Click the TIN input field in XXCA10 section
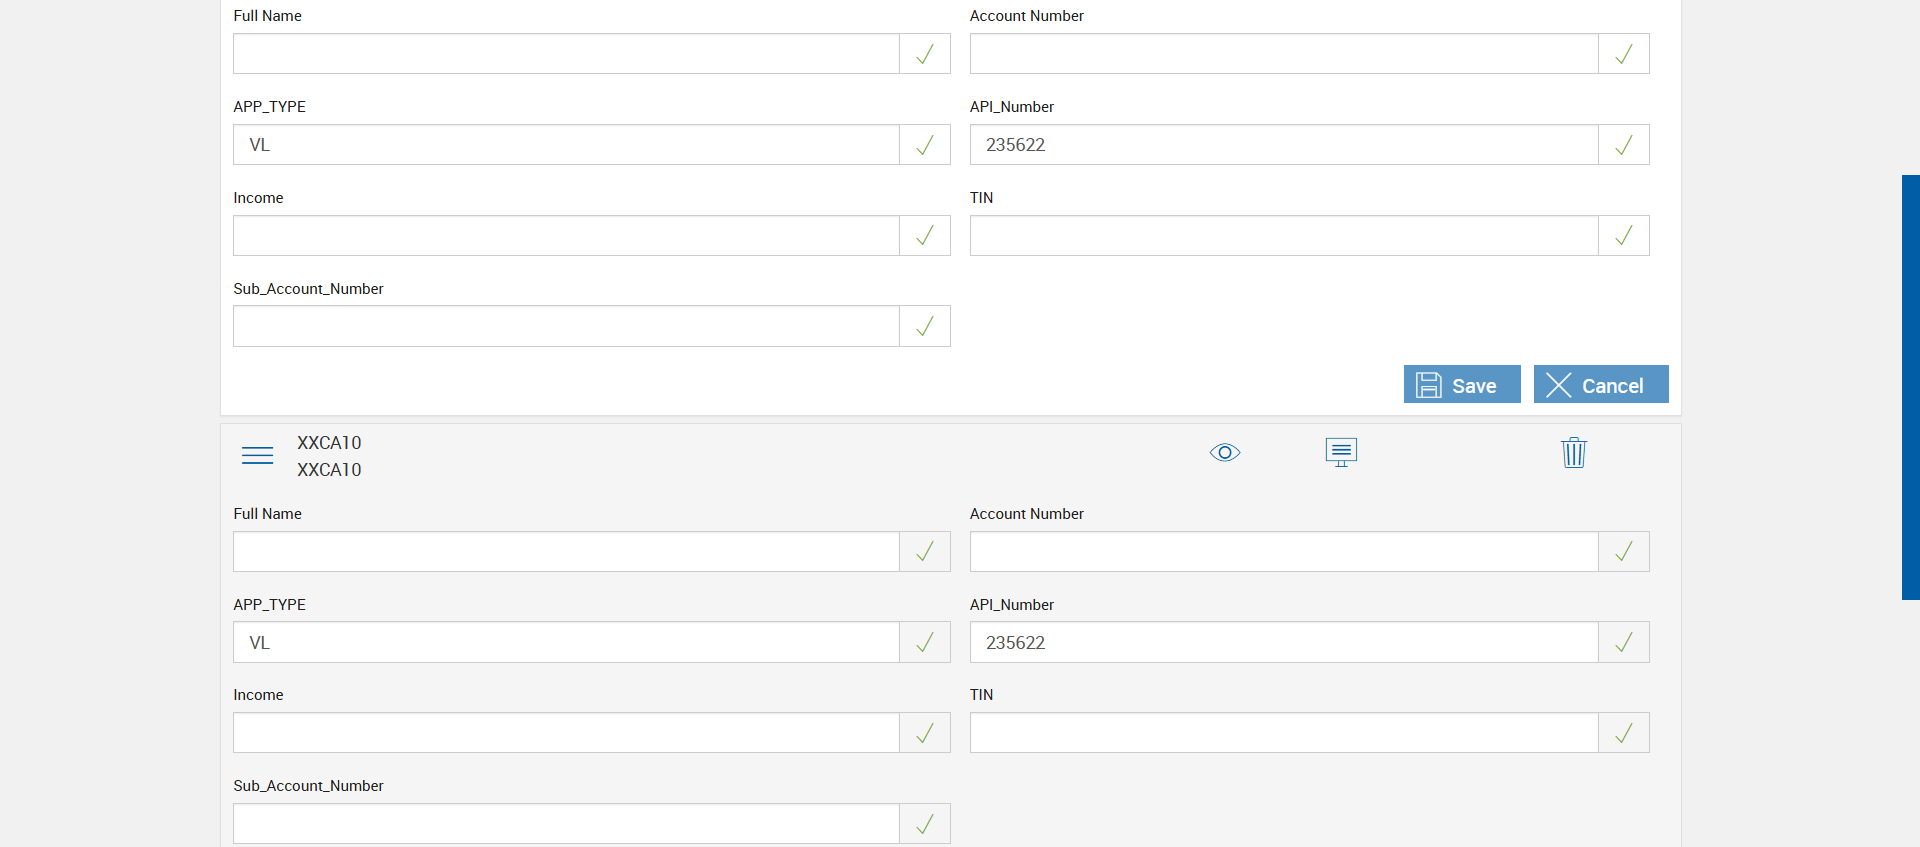 click(1283, 733)
